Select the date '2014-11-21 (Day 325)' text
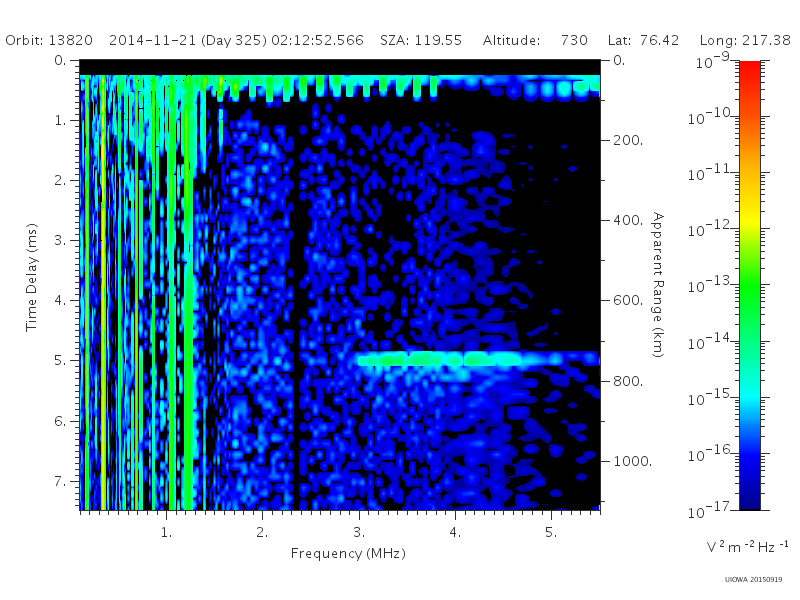Screen dimensions: 800x600 [x=188, y=40]
